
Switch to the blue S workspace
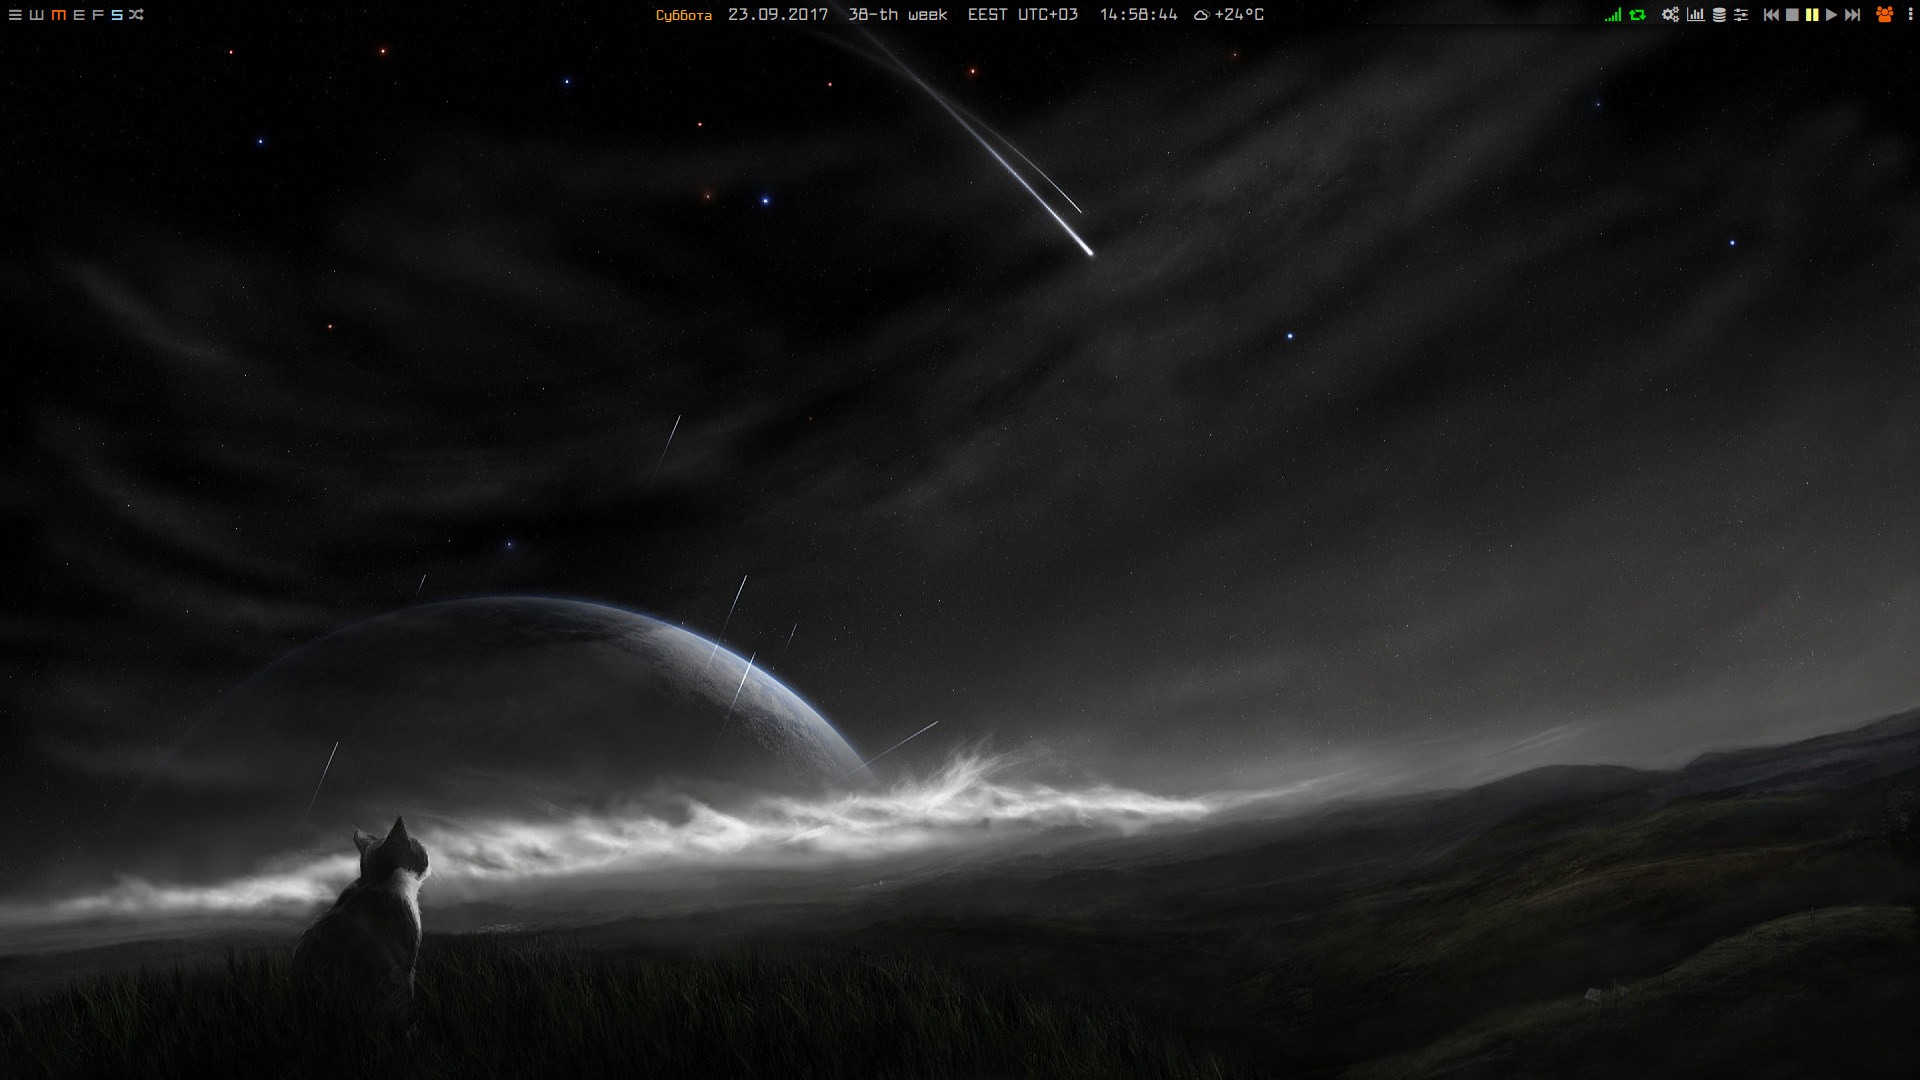coord(117,15)
